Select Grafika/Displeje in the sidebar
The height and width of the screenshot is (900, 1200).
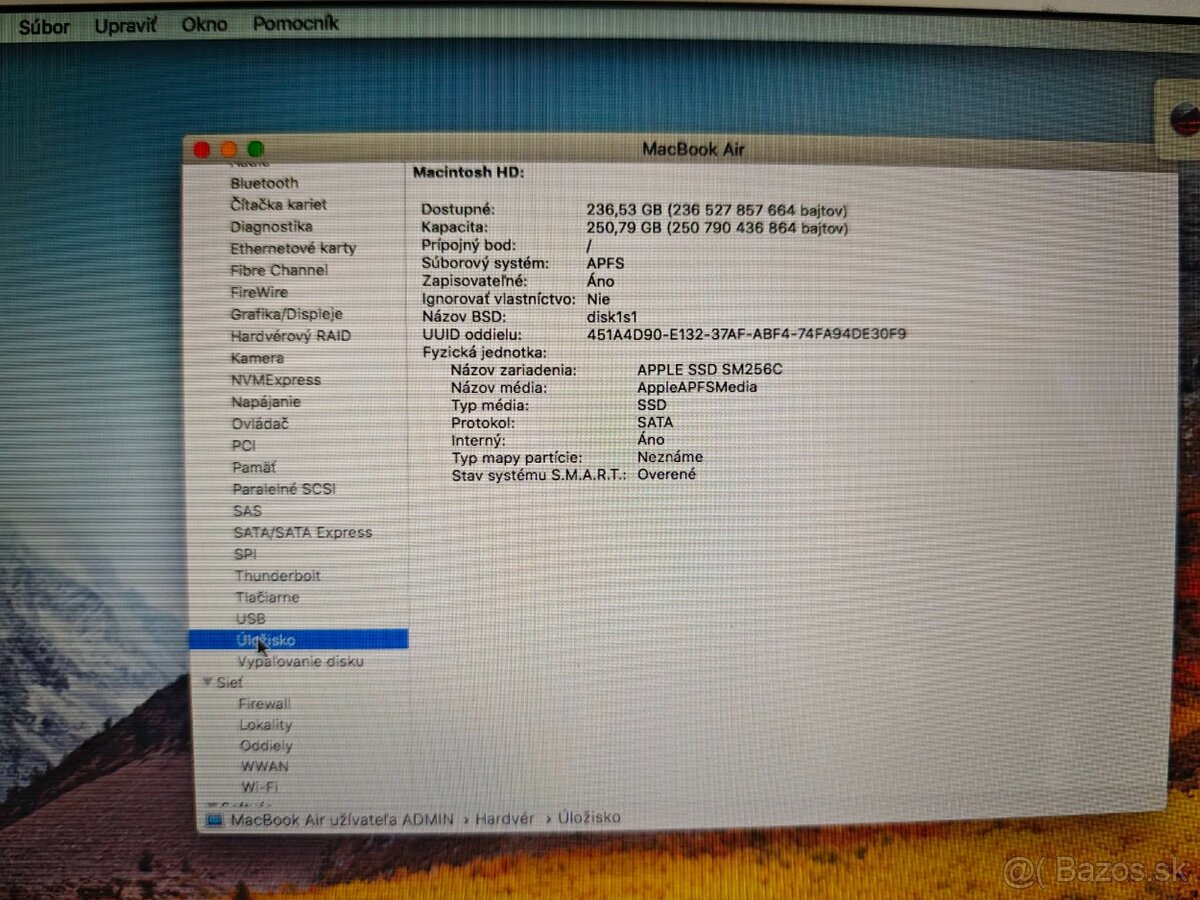click(286, 314)
